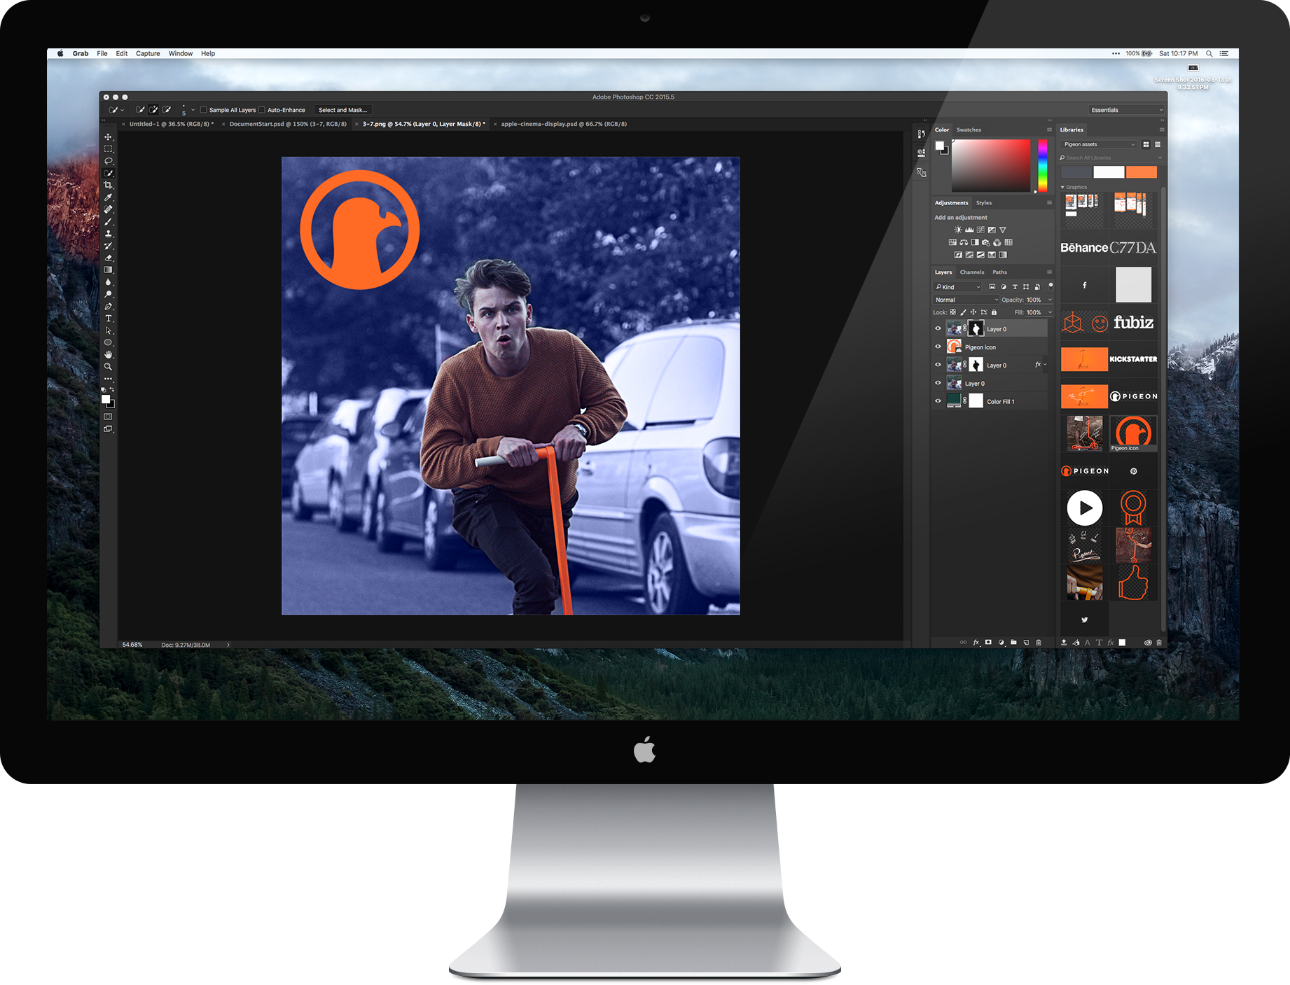1290x985 pixels.
Task: Create new group folder icon in Layers panel
Action: [x=1013, y=642]
